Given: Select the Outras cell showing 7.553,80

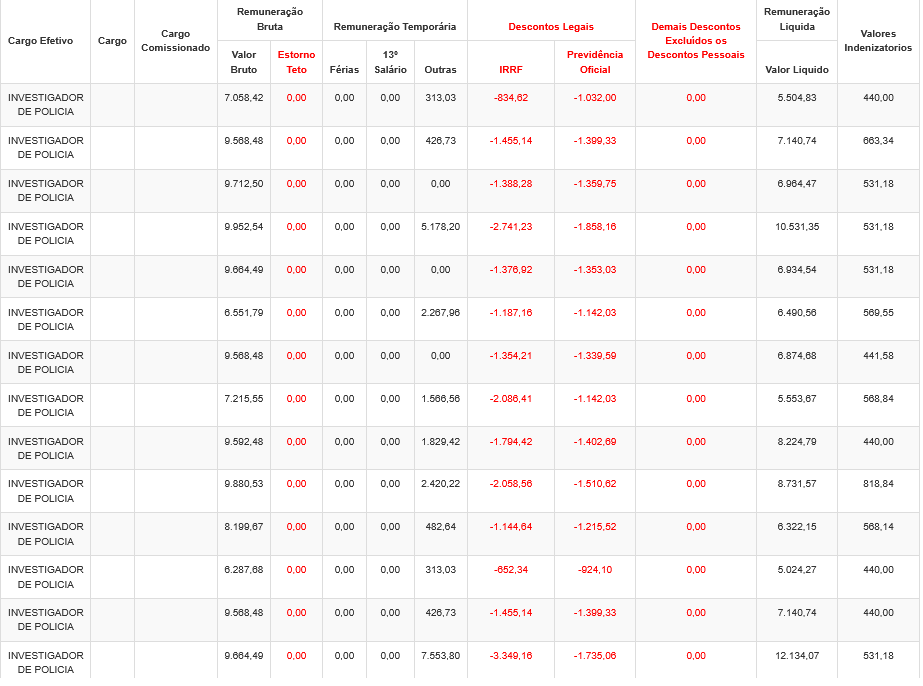Looking at the screenshot, I should (440, 656).
